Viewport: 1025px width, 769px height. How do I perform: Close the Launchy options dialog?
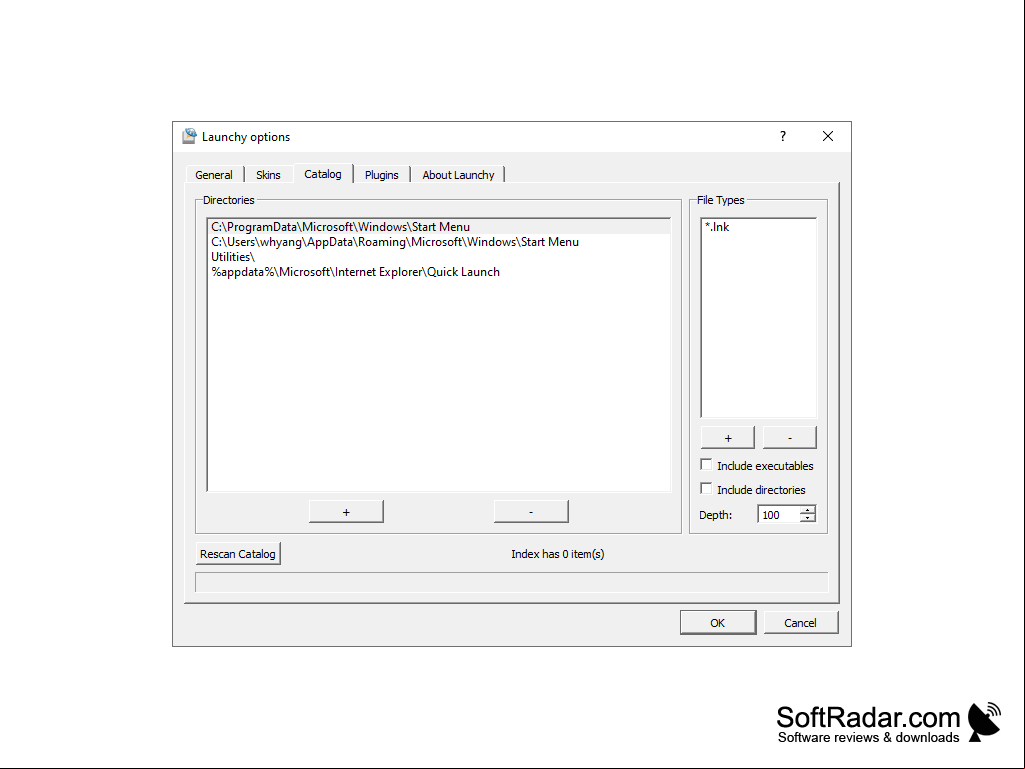click(x=828, y=136)
